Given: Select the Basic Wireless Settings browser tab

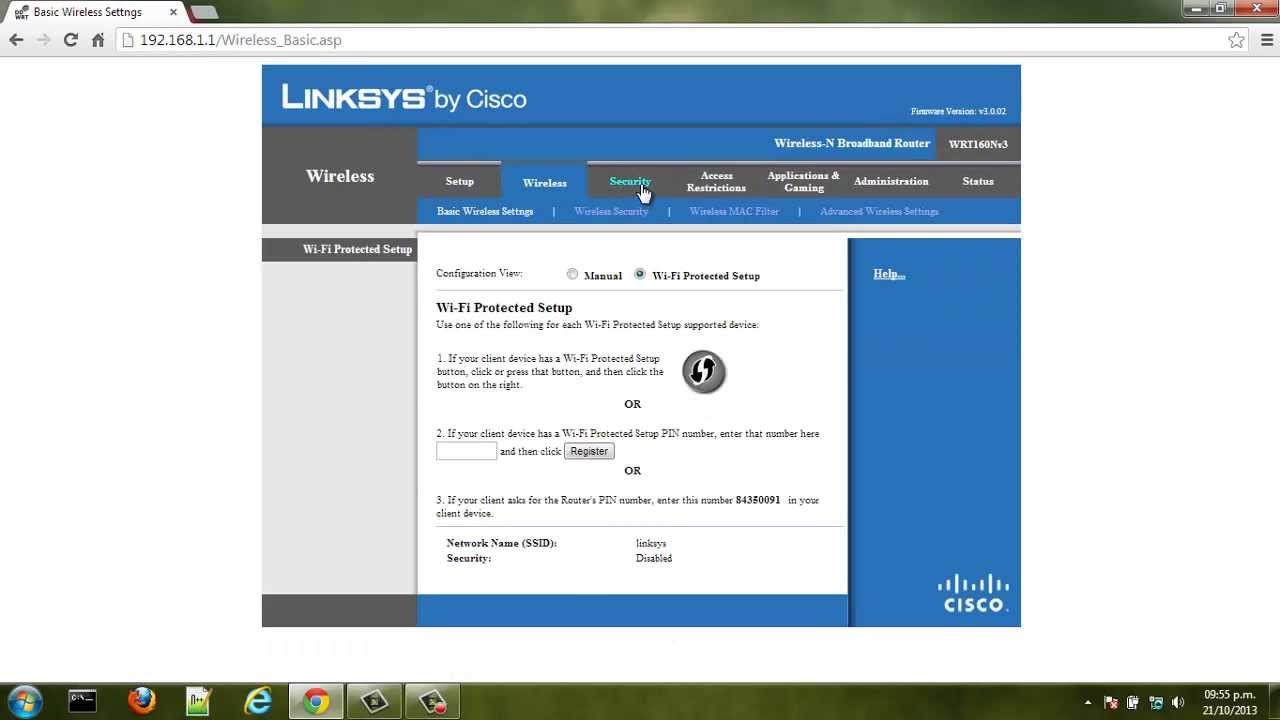Looking at the screenshot, I should (95, 12).
